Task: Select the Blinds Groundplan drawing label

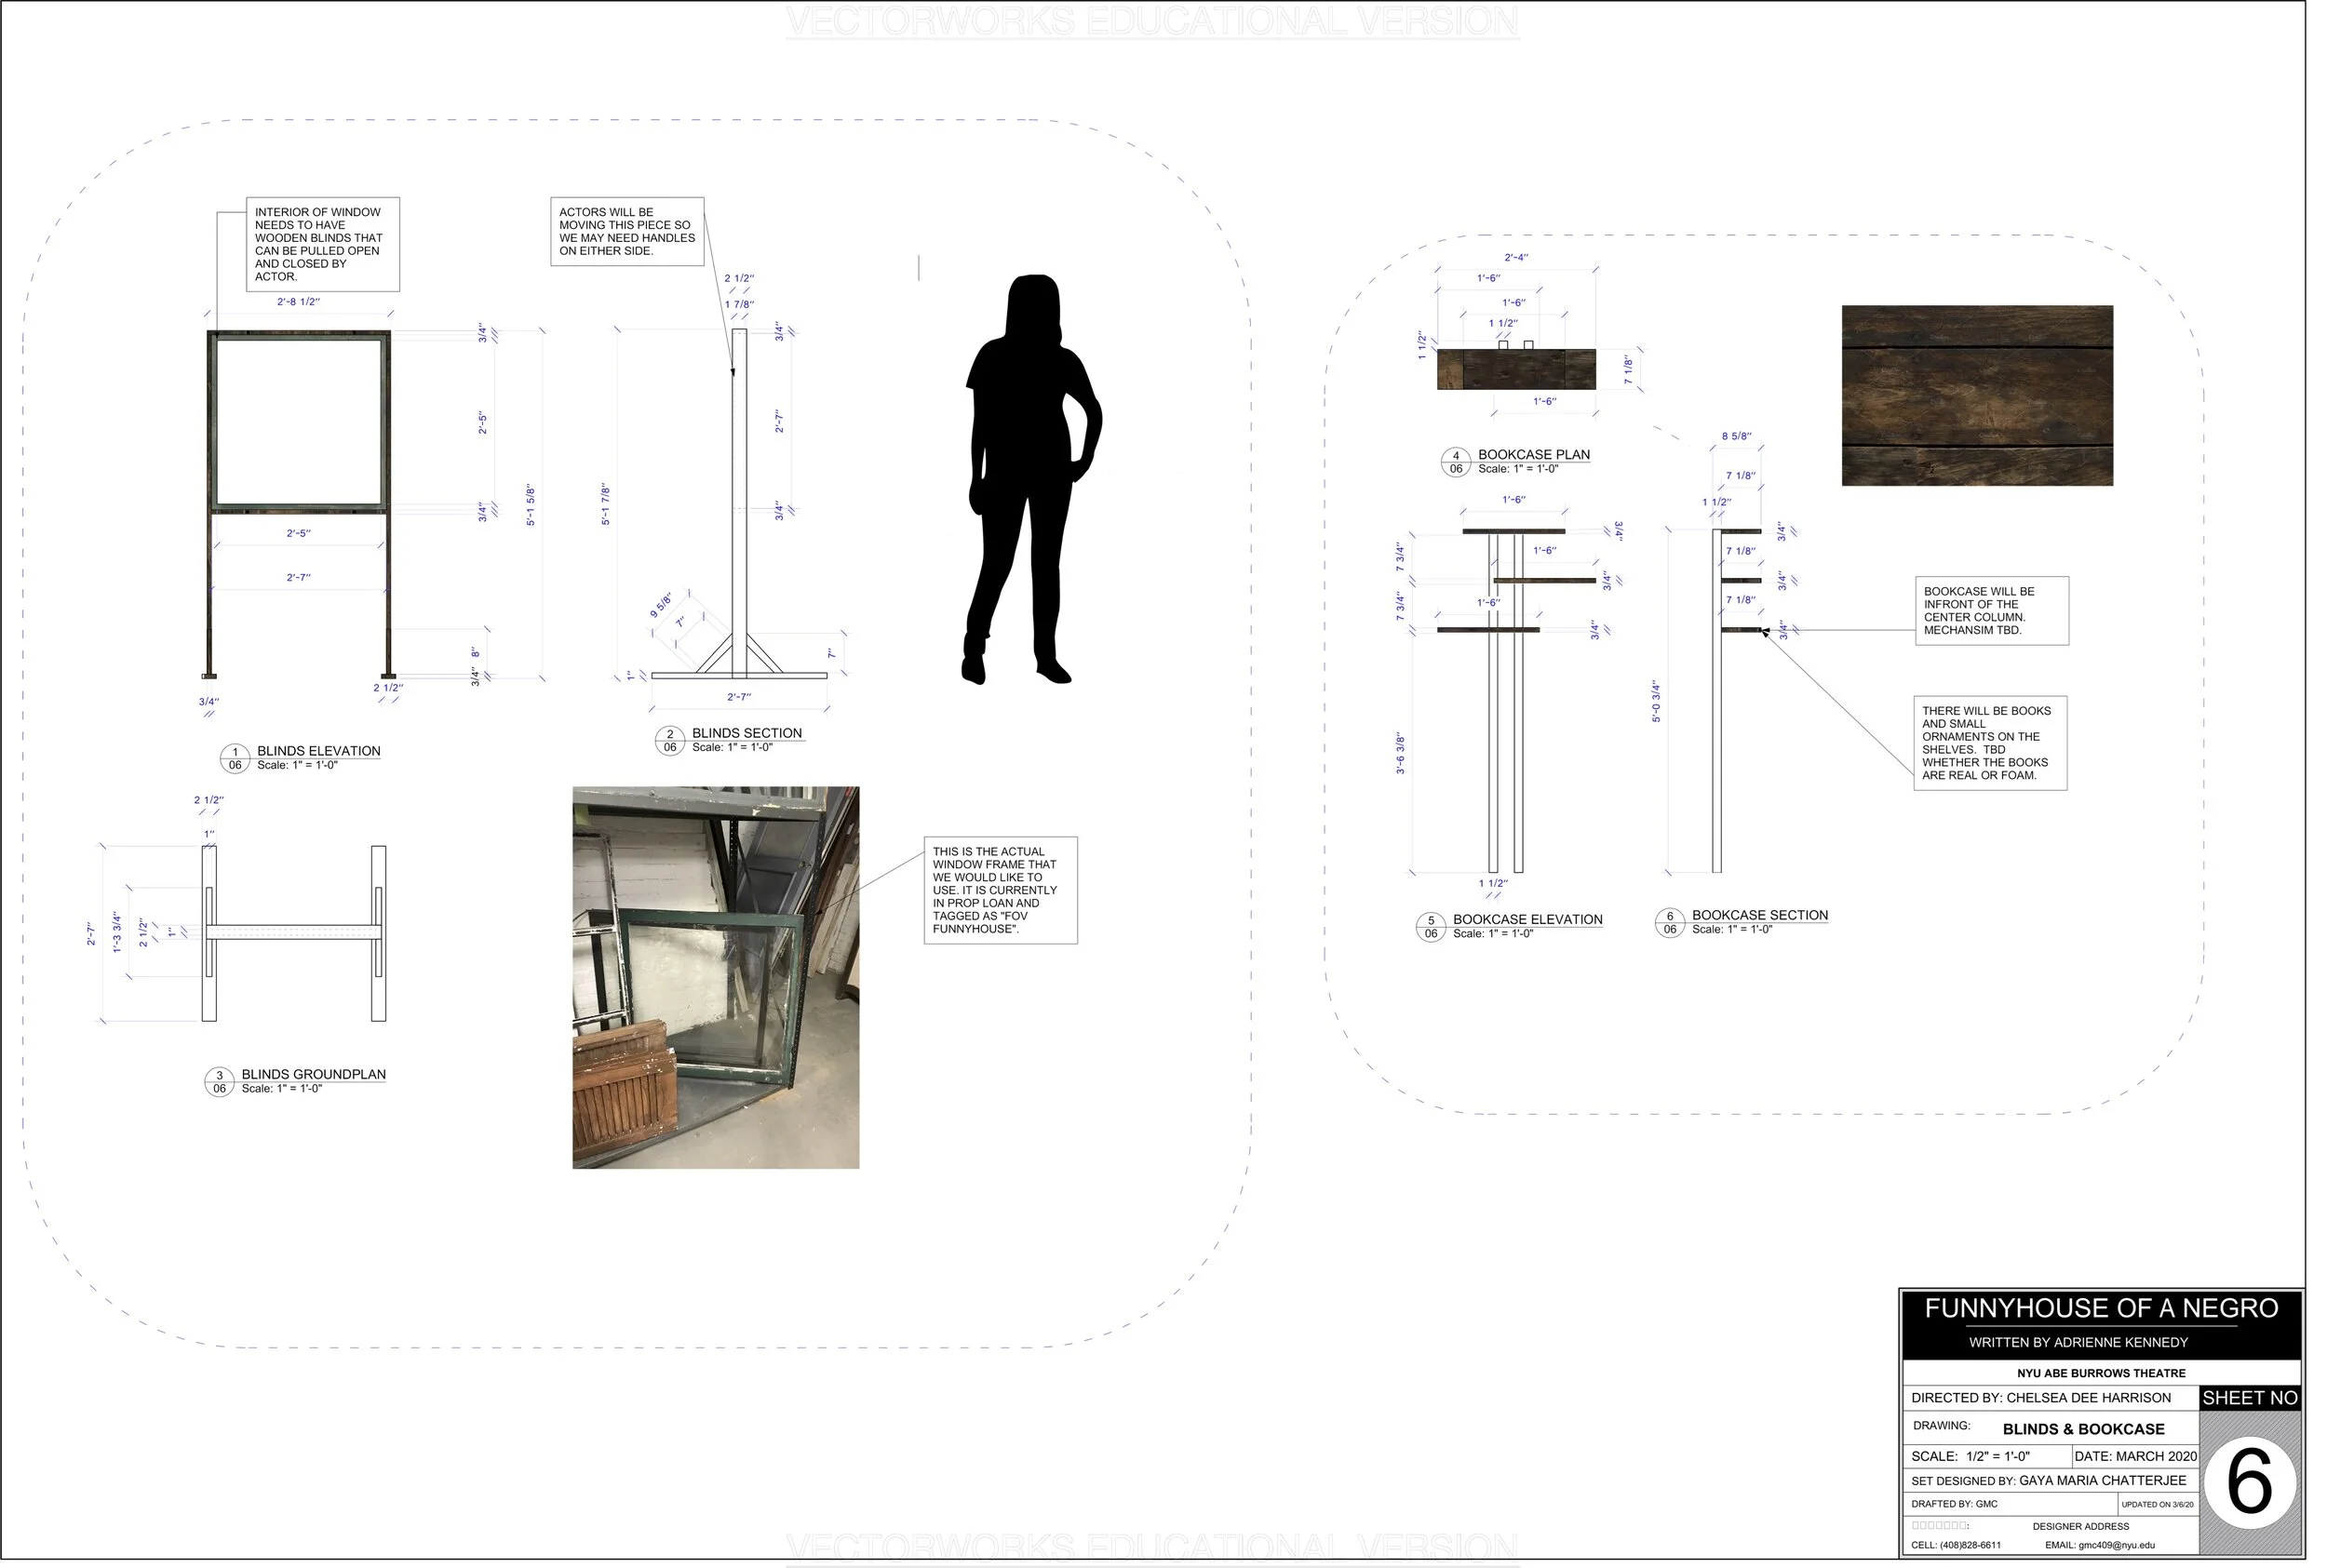Action: click(x=313, y=1074)
